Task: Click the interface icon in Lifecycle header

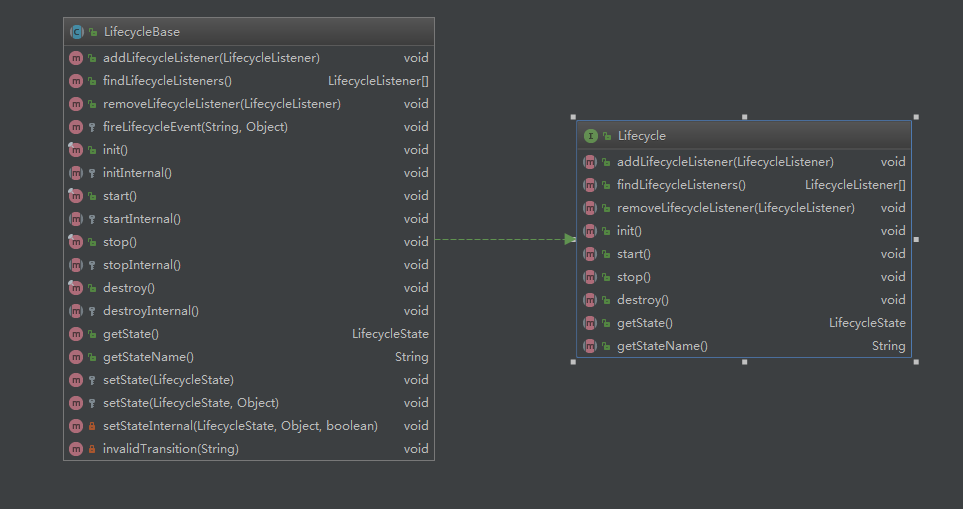Action: (x=591, y=136)
